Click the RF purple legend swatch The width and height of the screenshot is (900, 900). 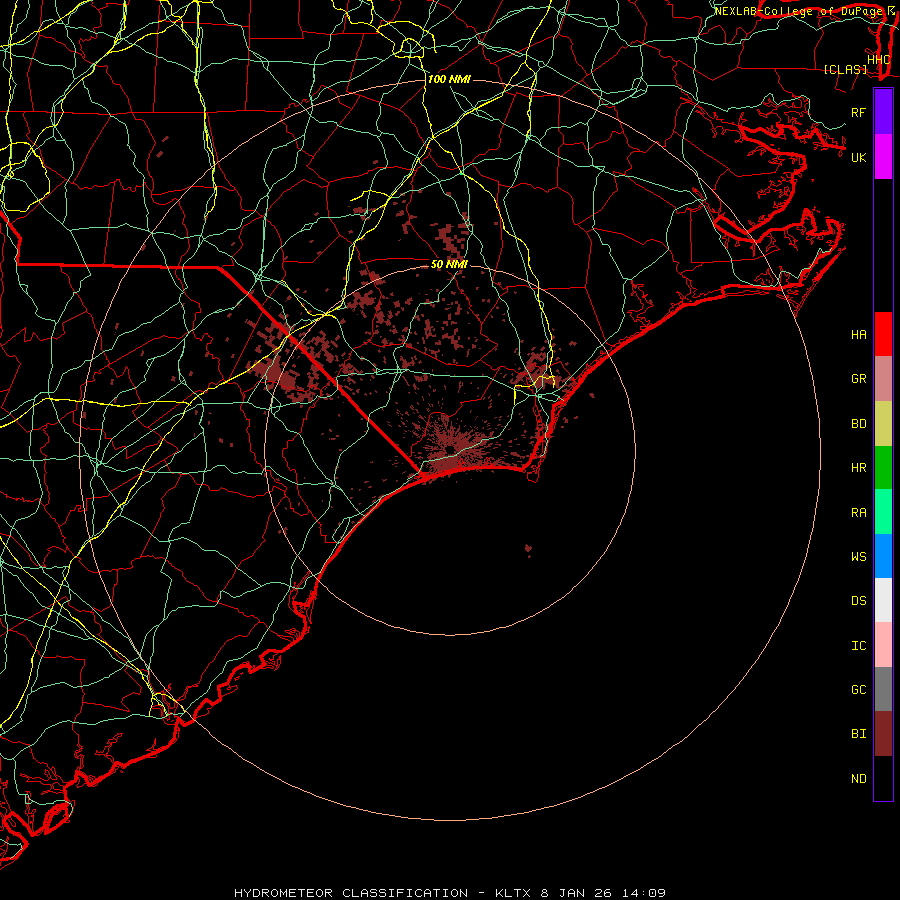[883, 112]
